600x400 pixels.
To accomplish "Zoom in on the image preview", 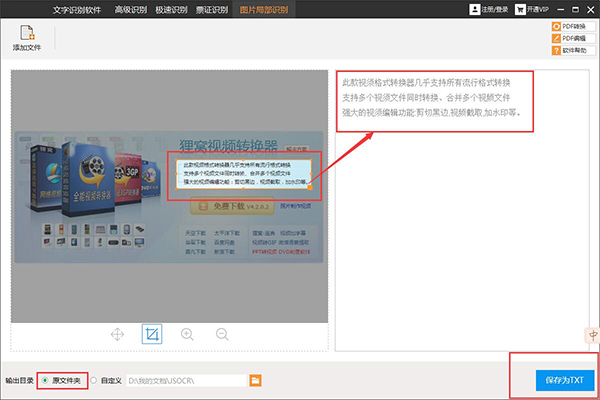I will point(187,334).
